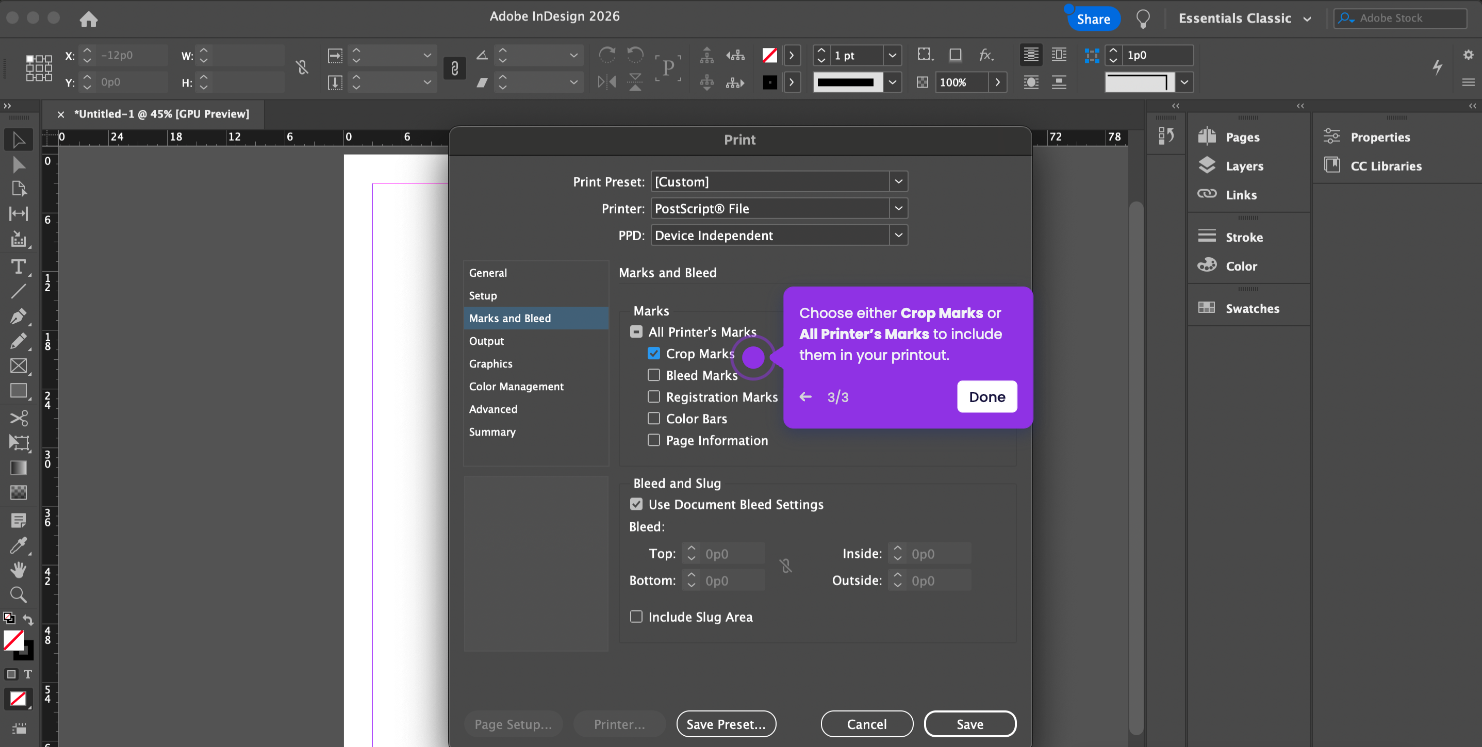Click the Save Preset button
Image resolution: width=1482 pixels, height=747 pixels.
[726, 724]
